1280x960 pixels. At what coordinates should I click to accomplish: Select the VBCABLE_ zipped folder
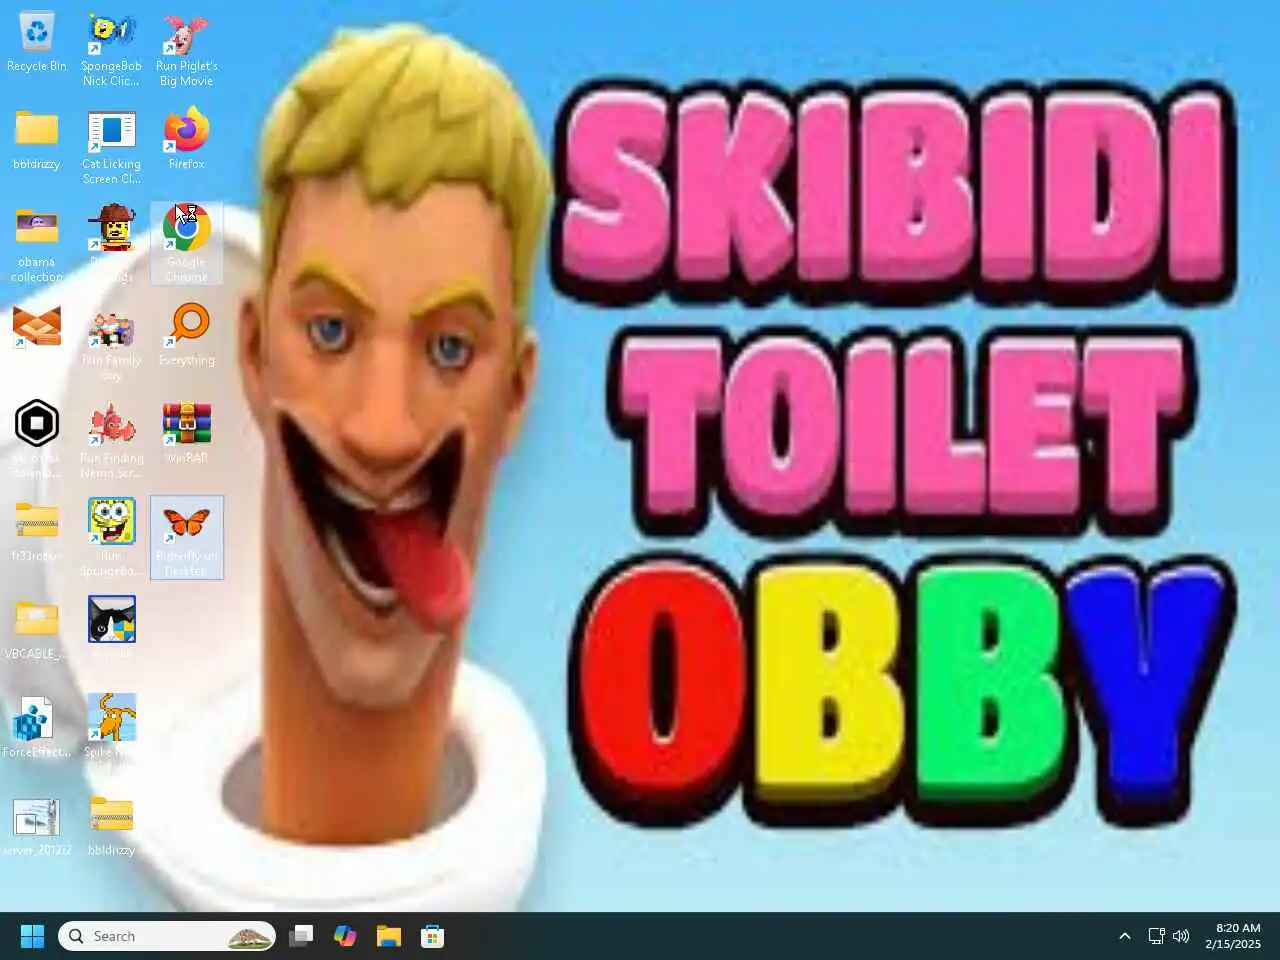pos(37,629)
